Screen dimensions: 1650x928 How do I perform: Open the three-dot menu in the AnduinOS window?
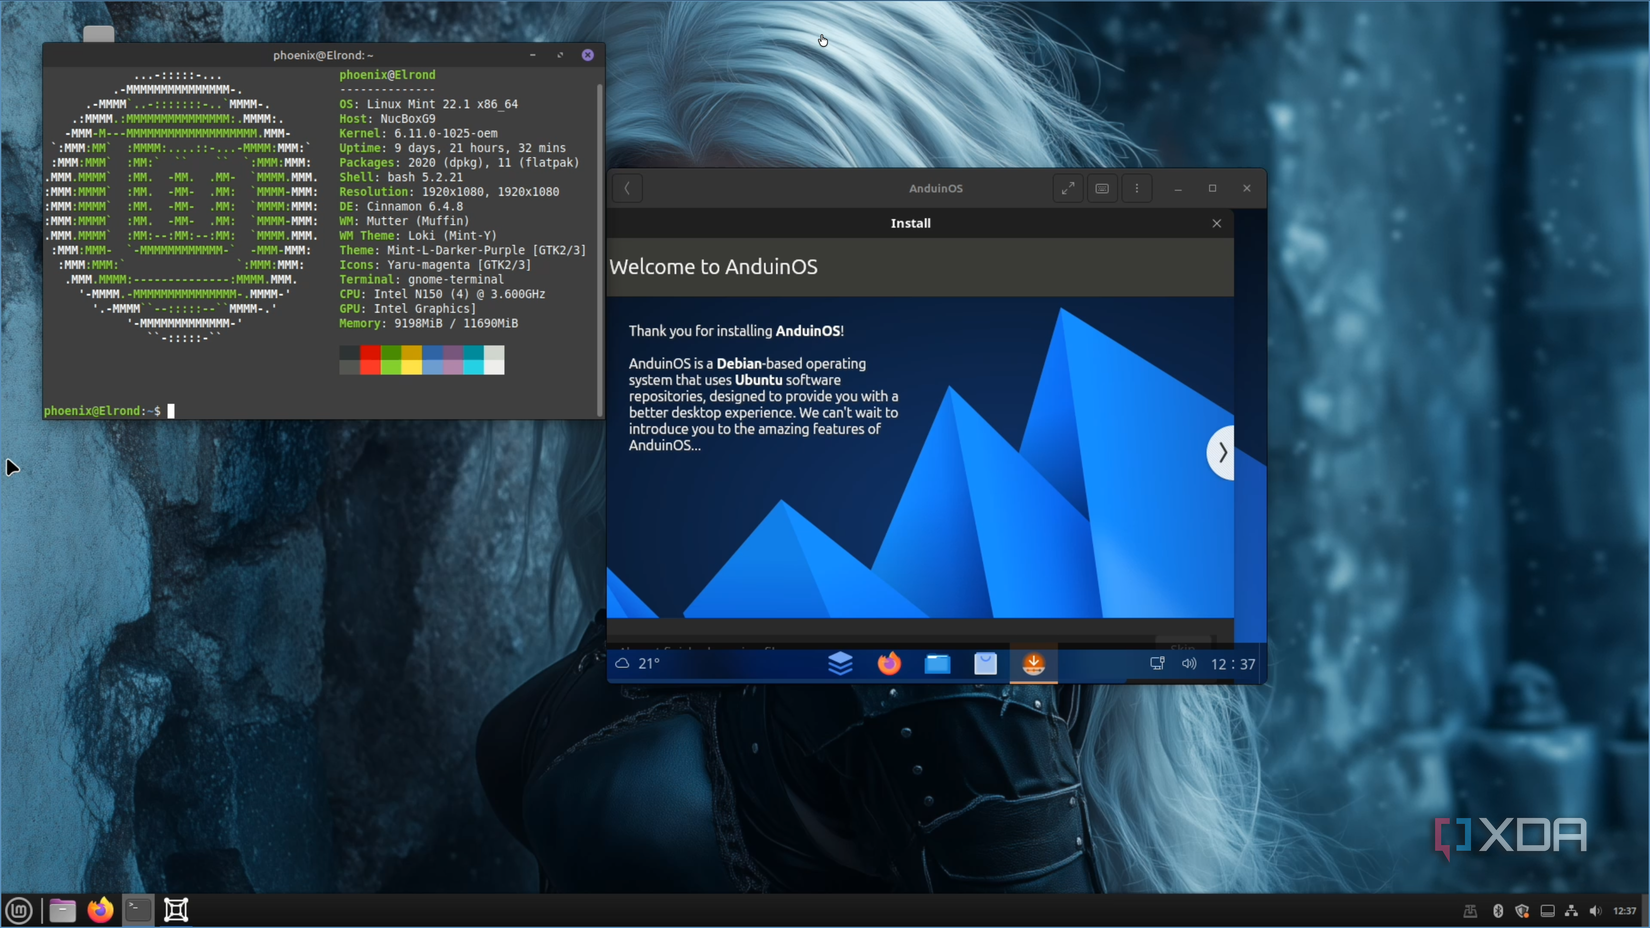[1137, 188]
